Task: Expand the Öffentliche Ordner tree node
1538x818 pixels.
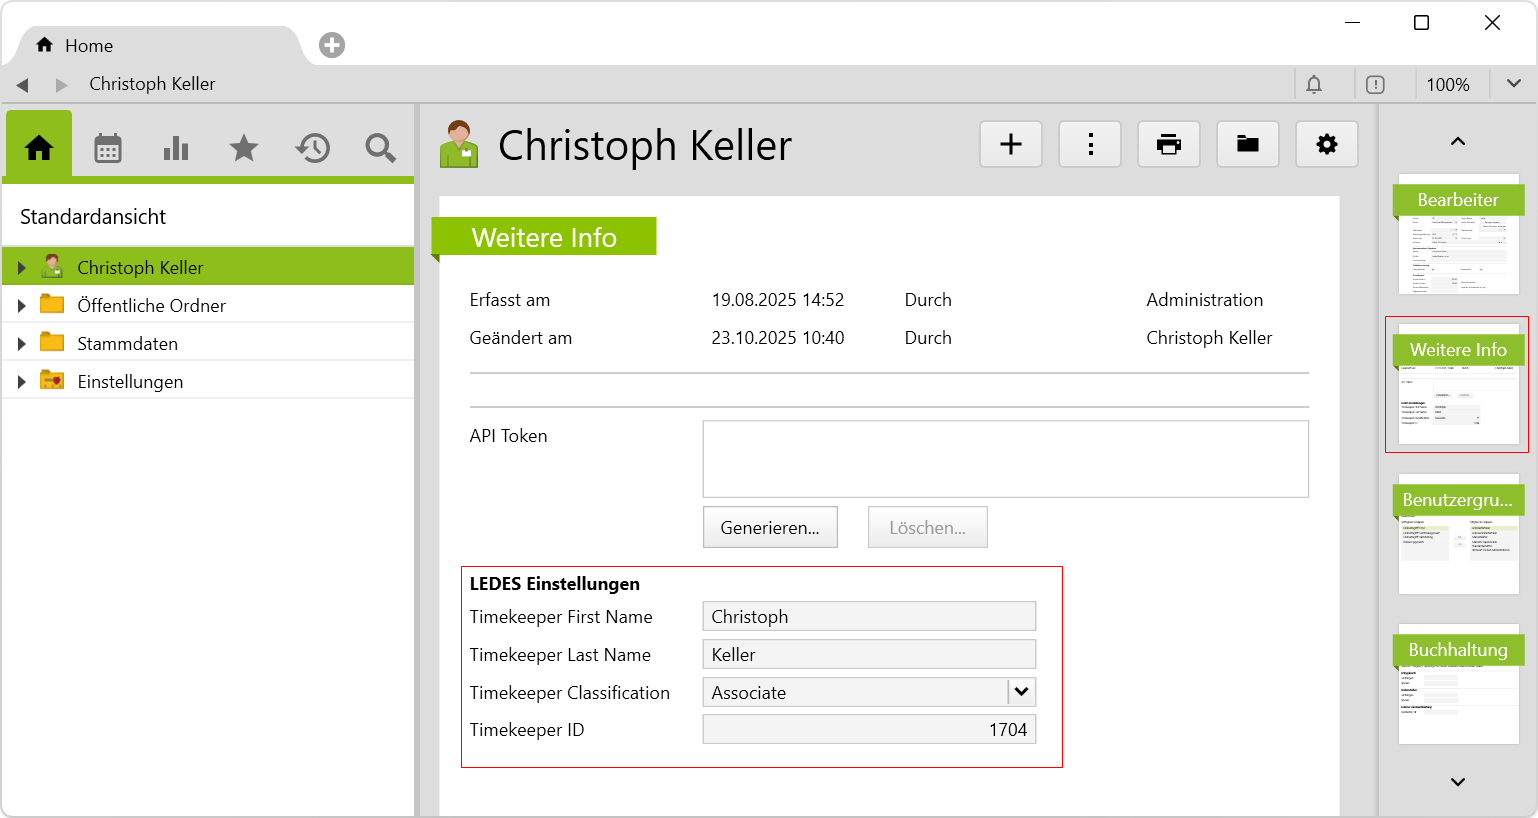Action: coord(22,306)
